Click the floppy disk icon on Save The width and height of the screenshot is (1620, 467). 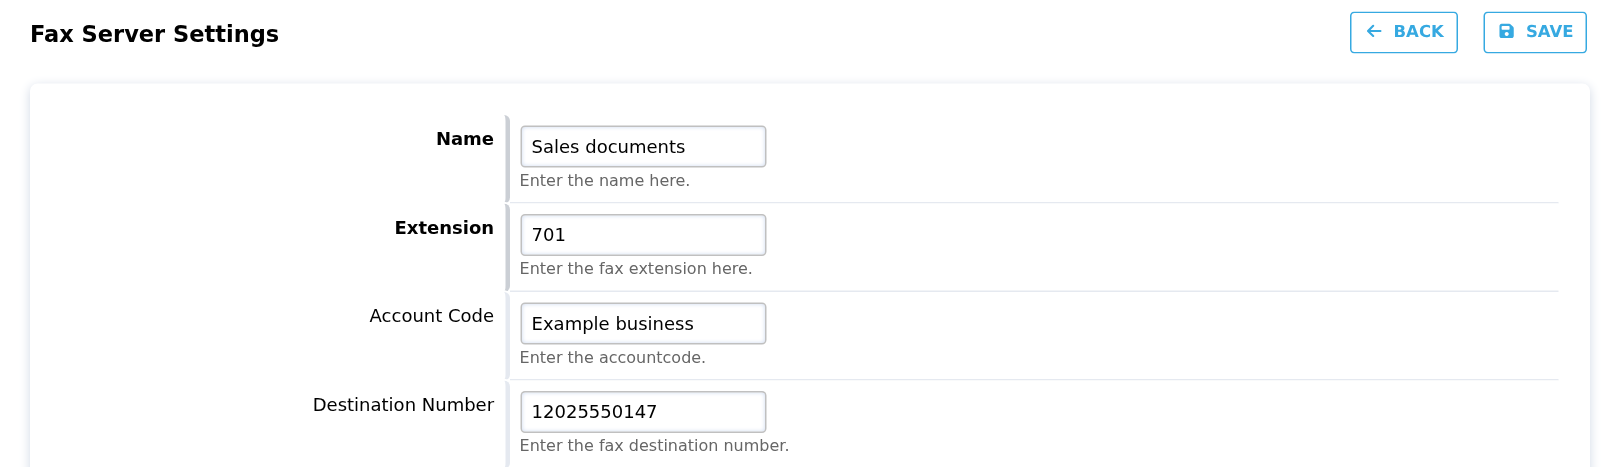1506,32
